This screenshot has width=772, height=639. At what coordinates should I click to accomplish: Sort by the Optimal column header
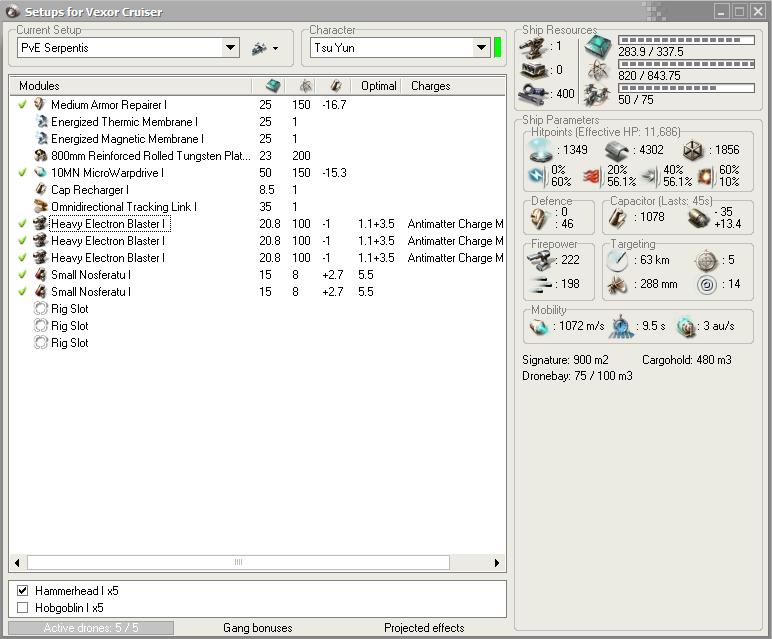(378, 86)
